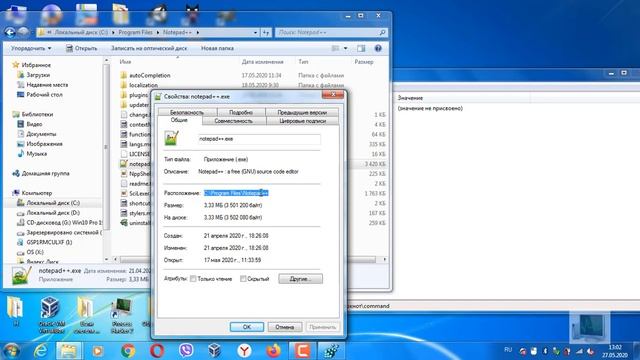Click Открыть in the Explorer toolbar

pos(81,48)
